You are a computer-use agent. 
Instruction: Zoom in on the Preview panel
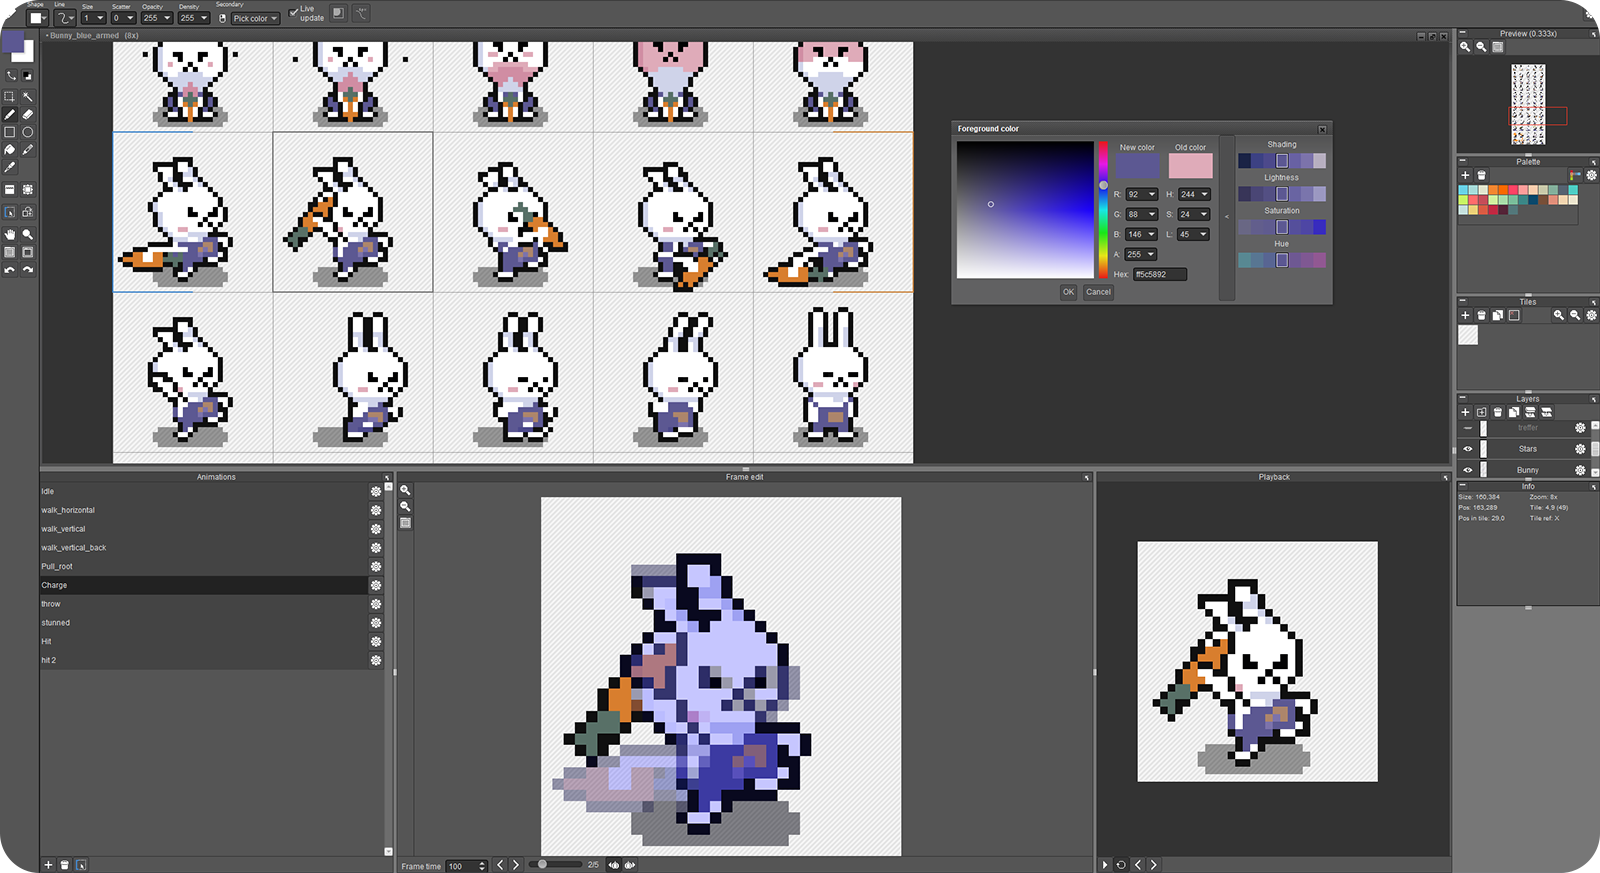1465,47
